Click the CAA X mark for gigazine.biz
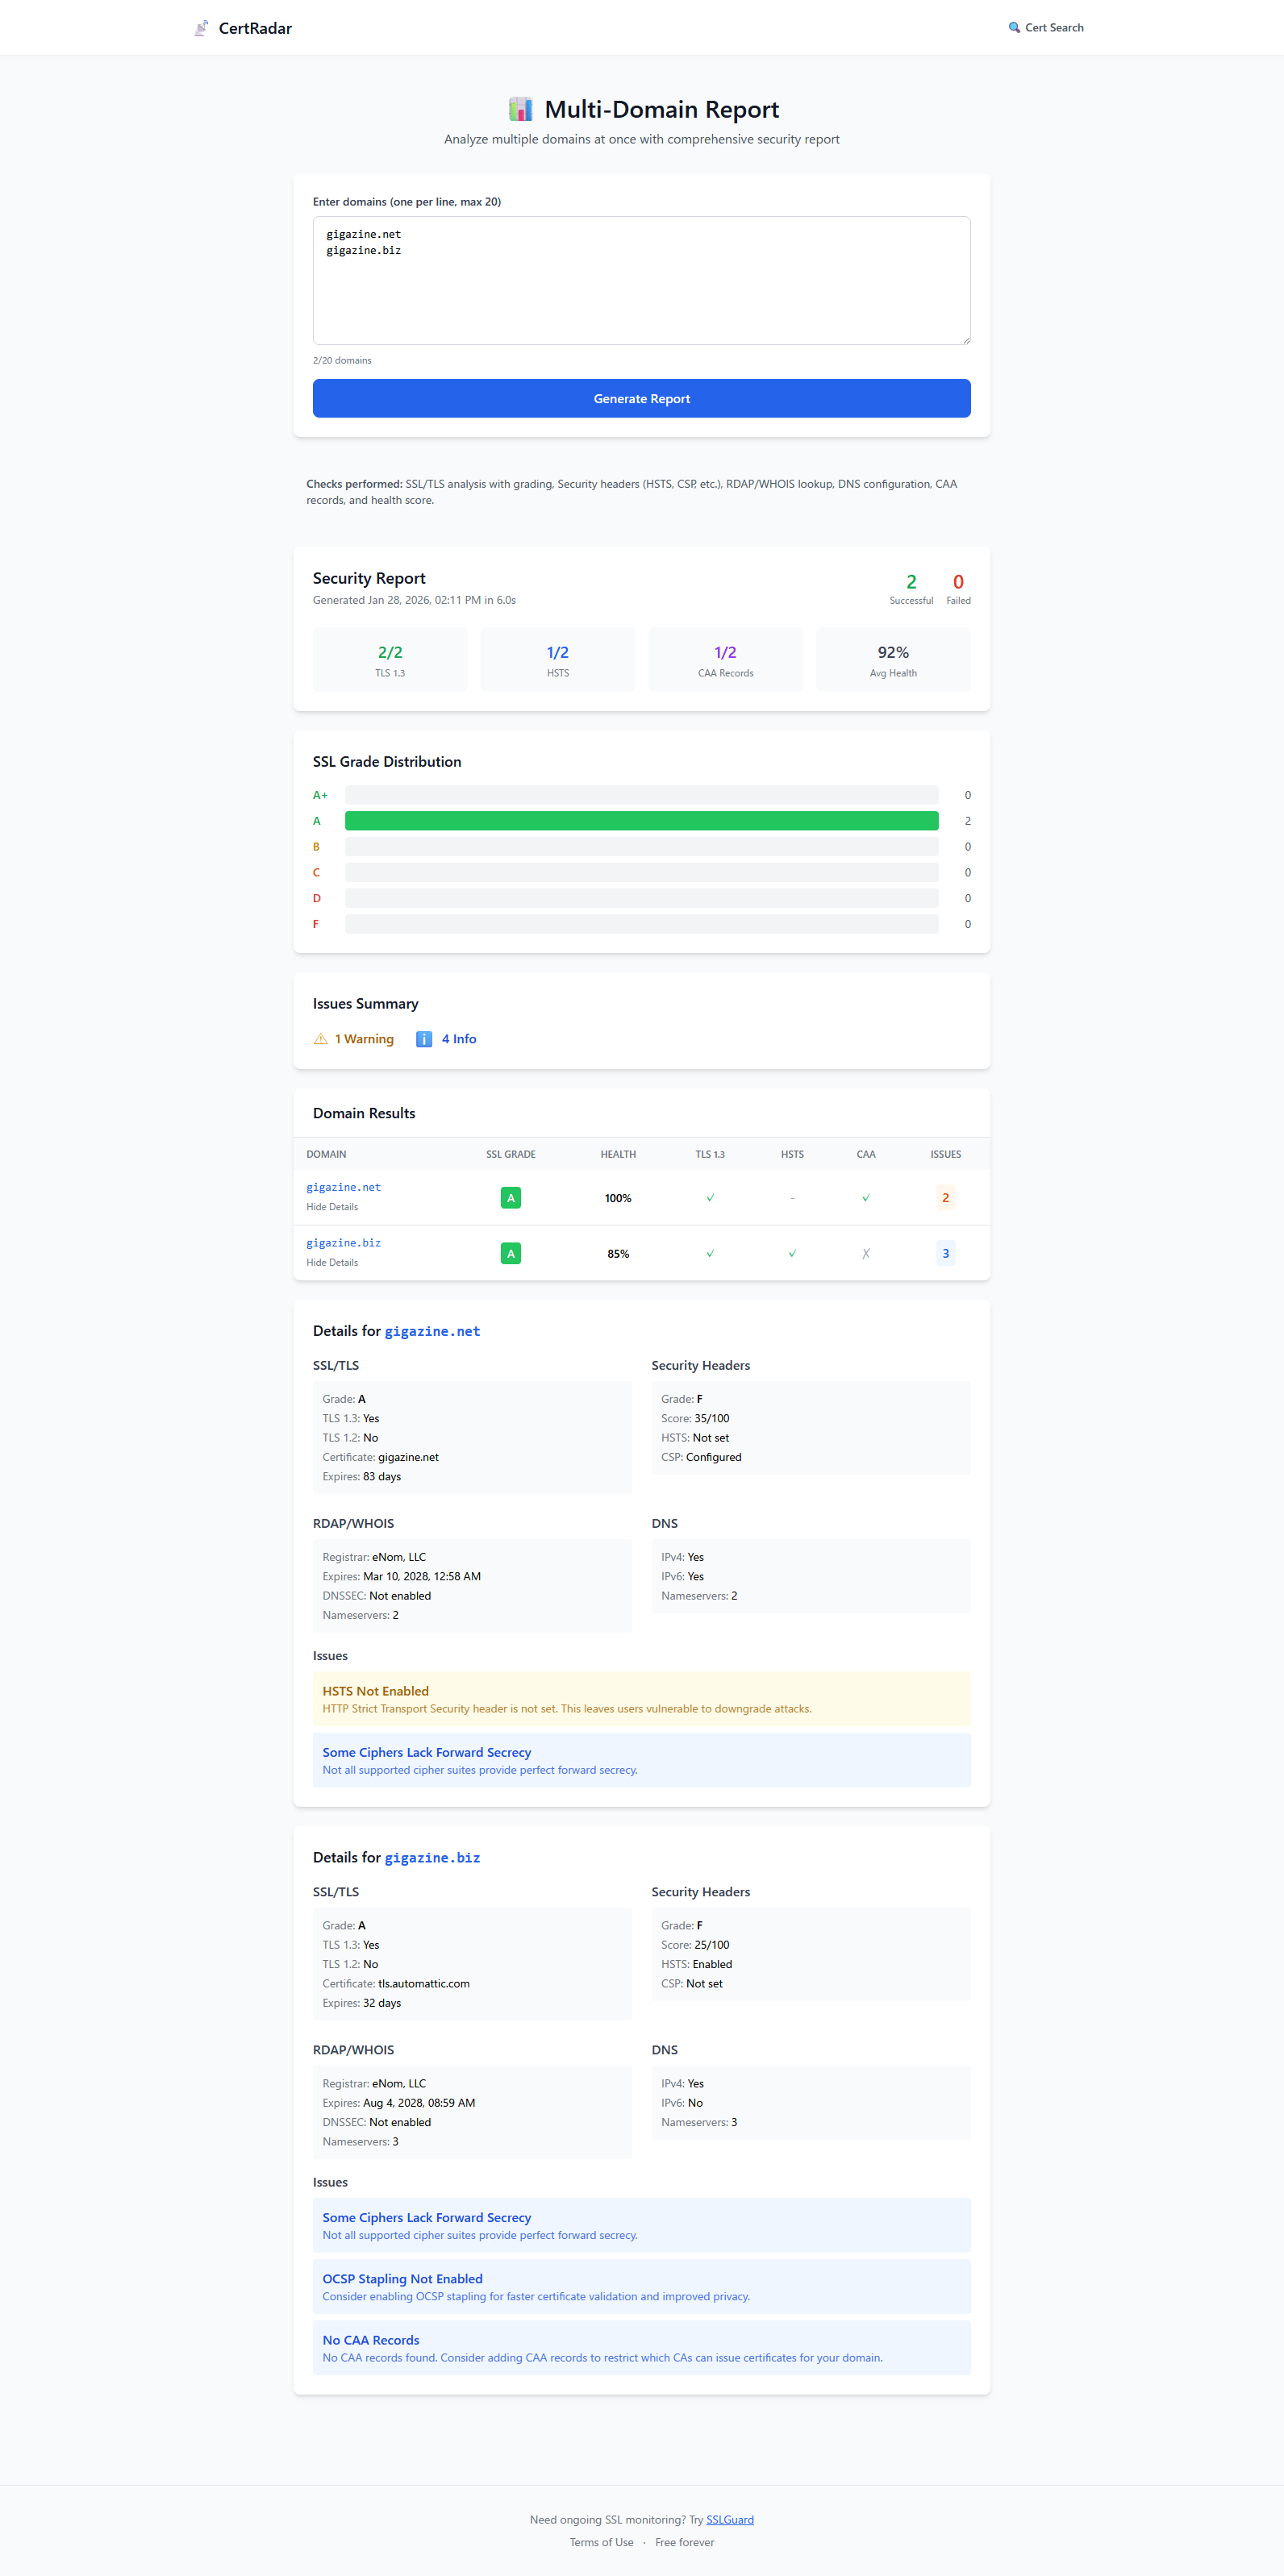1284x2576 pixels. pos(866,1254)
